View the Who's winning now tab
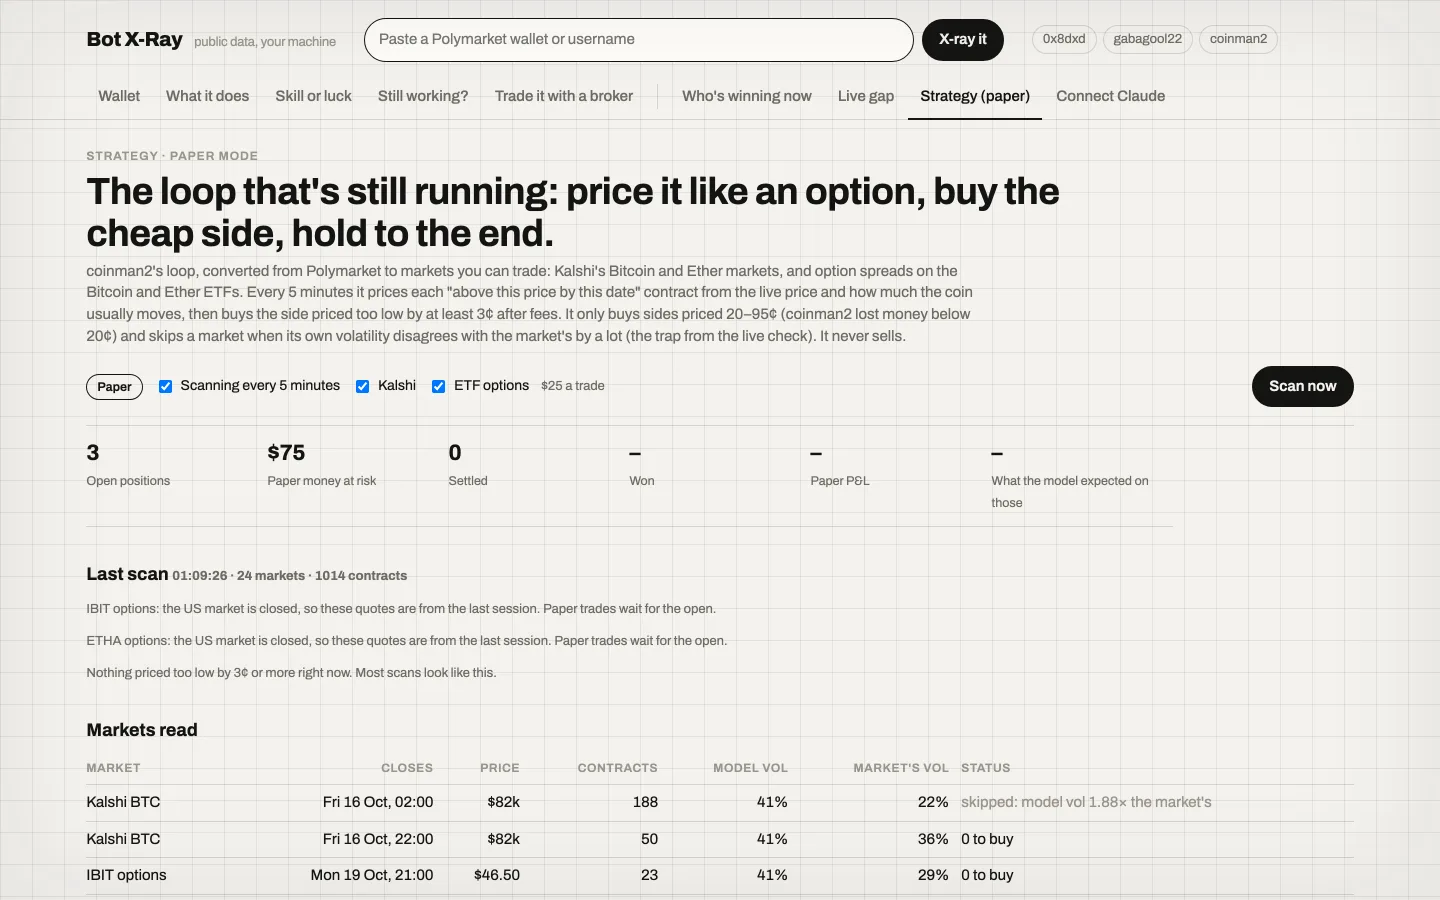This screenshot has width=1440, height=900. 747,96
